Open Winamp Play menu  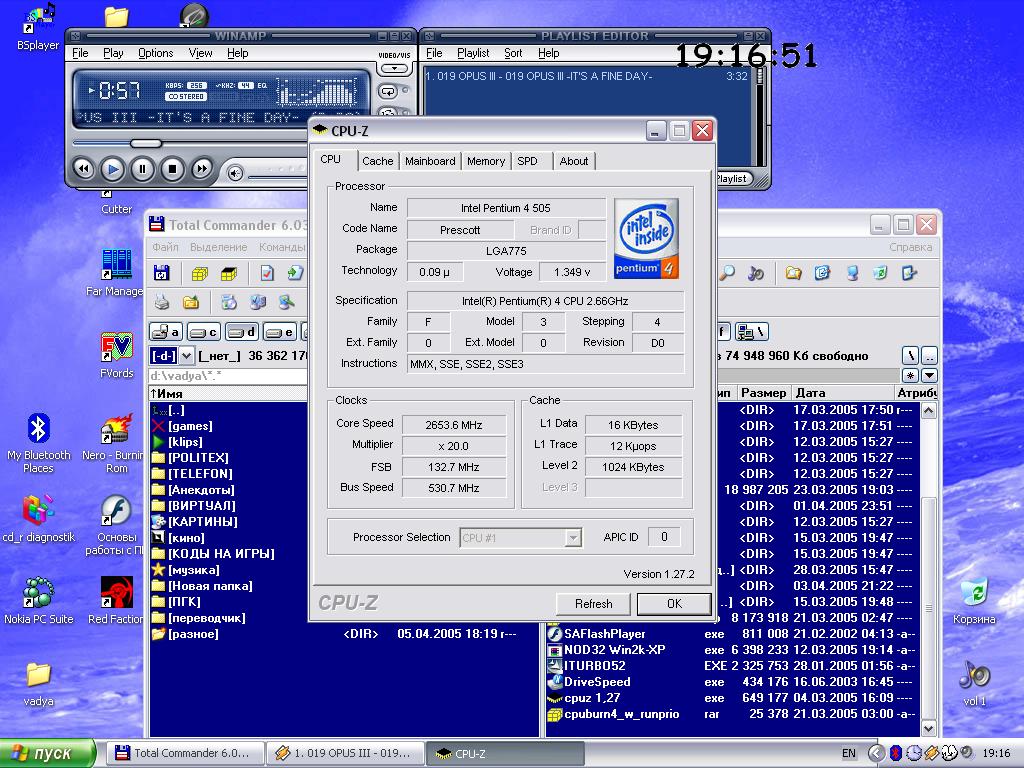(113, 54)
